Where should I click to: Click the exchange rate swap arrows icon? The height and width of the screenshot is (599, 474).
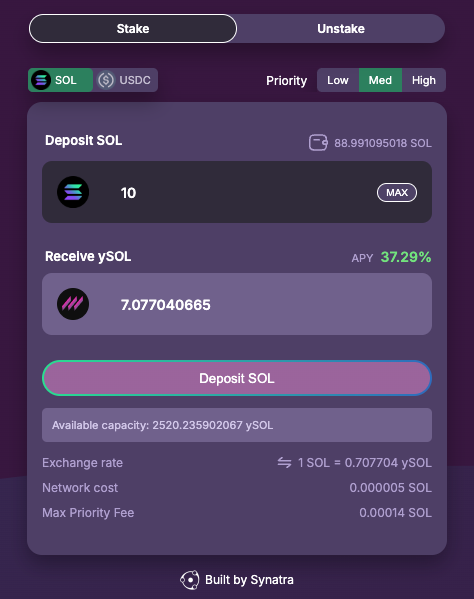(284, 463)
